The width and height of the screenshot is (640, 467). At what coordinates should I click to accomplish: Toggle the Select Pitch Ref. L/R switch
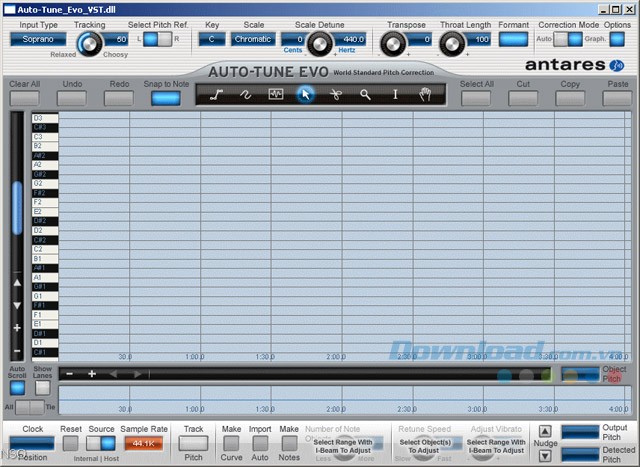158,39
